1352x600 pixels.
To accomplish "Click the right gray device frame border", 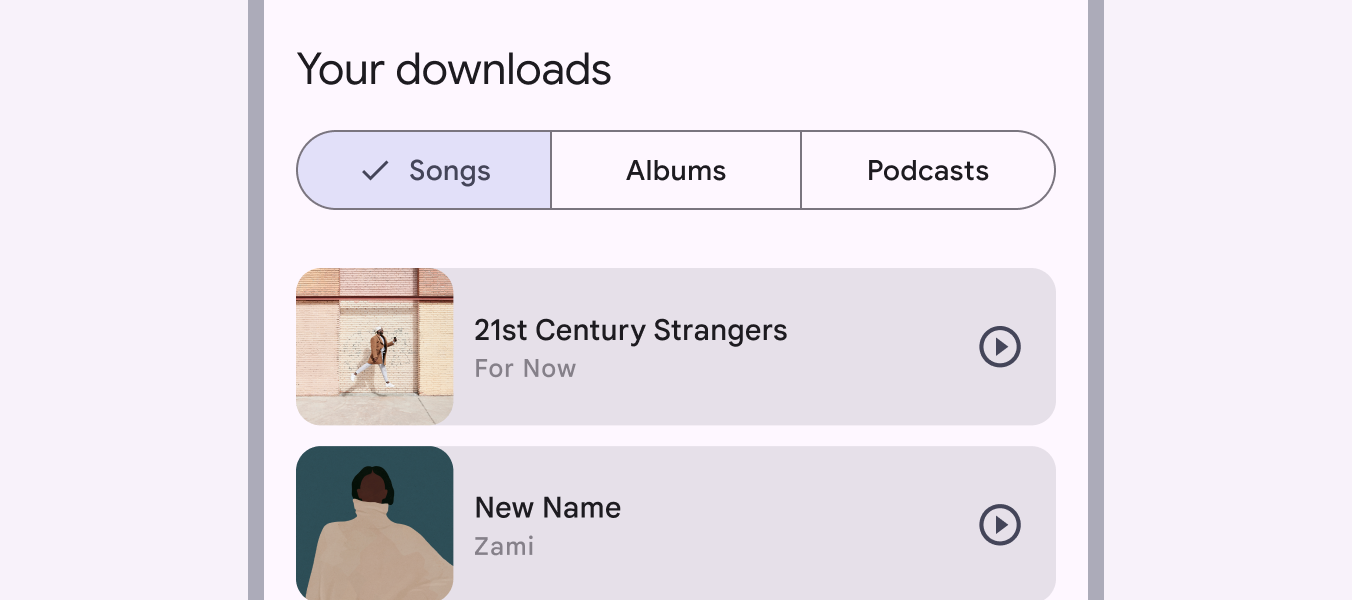I will [x=1095, y=300].
